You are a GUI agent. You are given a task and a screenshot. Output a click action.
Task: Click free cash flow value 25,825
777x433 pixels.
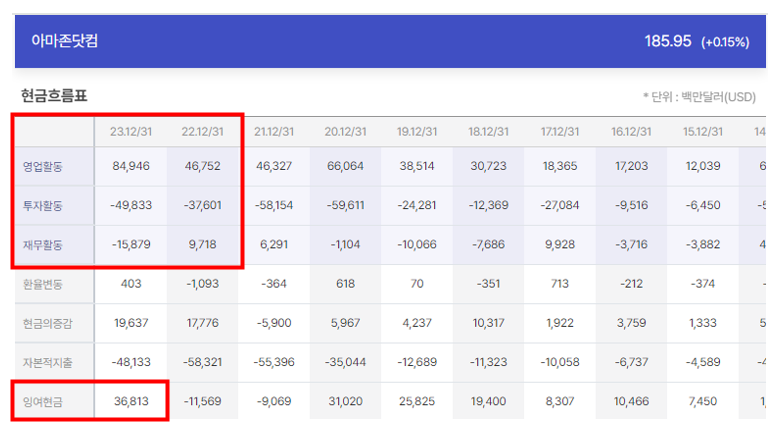tap(417, 401)
